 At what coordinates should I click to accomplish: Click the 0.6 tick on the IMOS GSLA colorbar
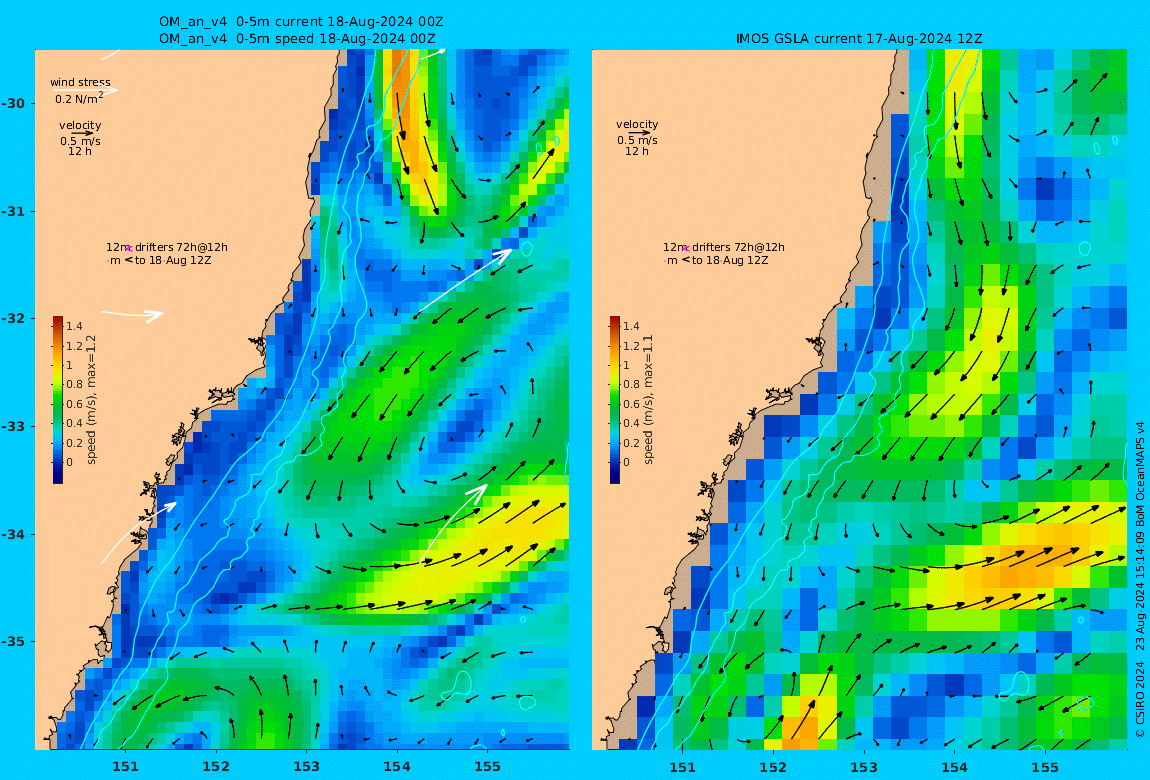coord(631,404)
